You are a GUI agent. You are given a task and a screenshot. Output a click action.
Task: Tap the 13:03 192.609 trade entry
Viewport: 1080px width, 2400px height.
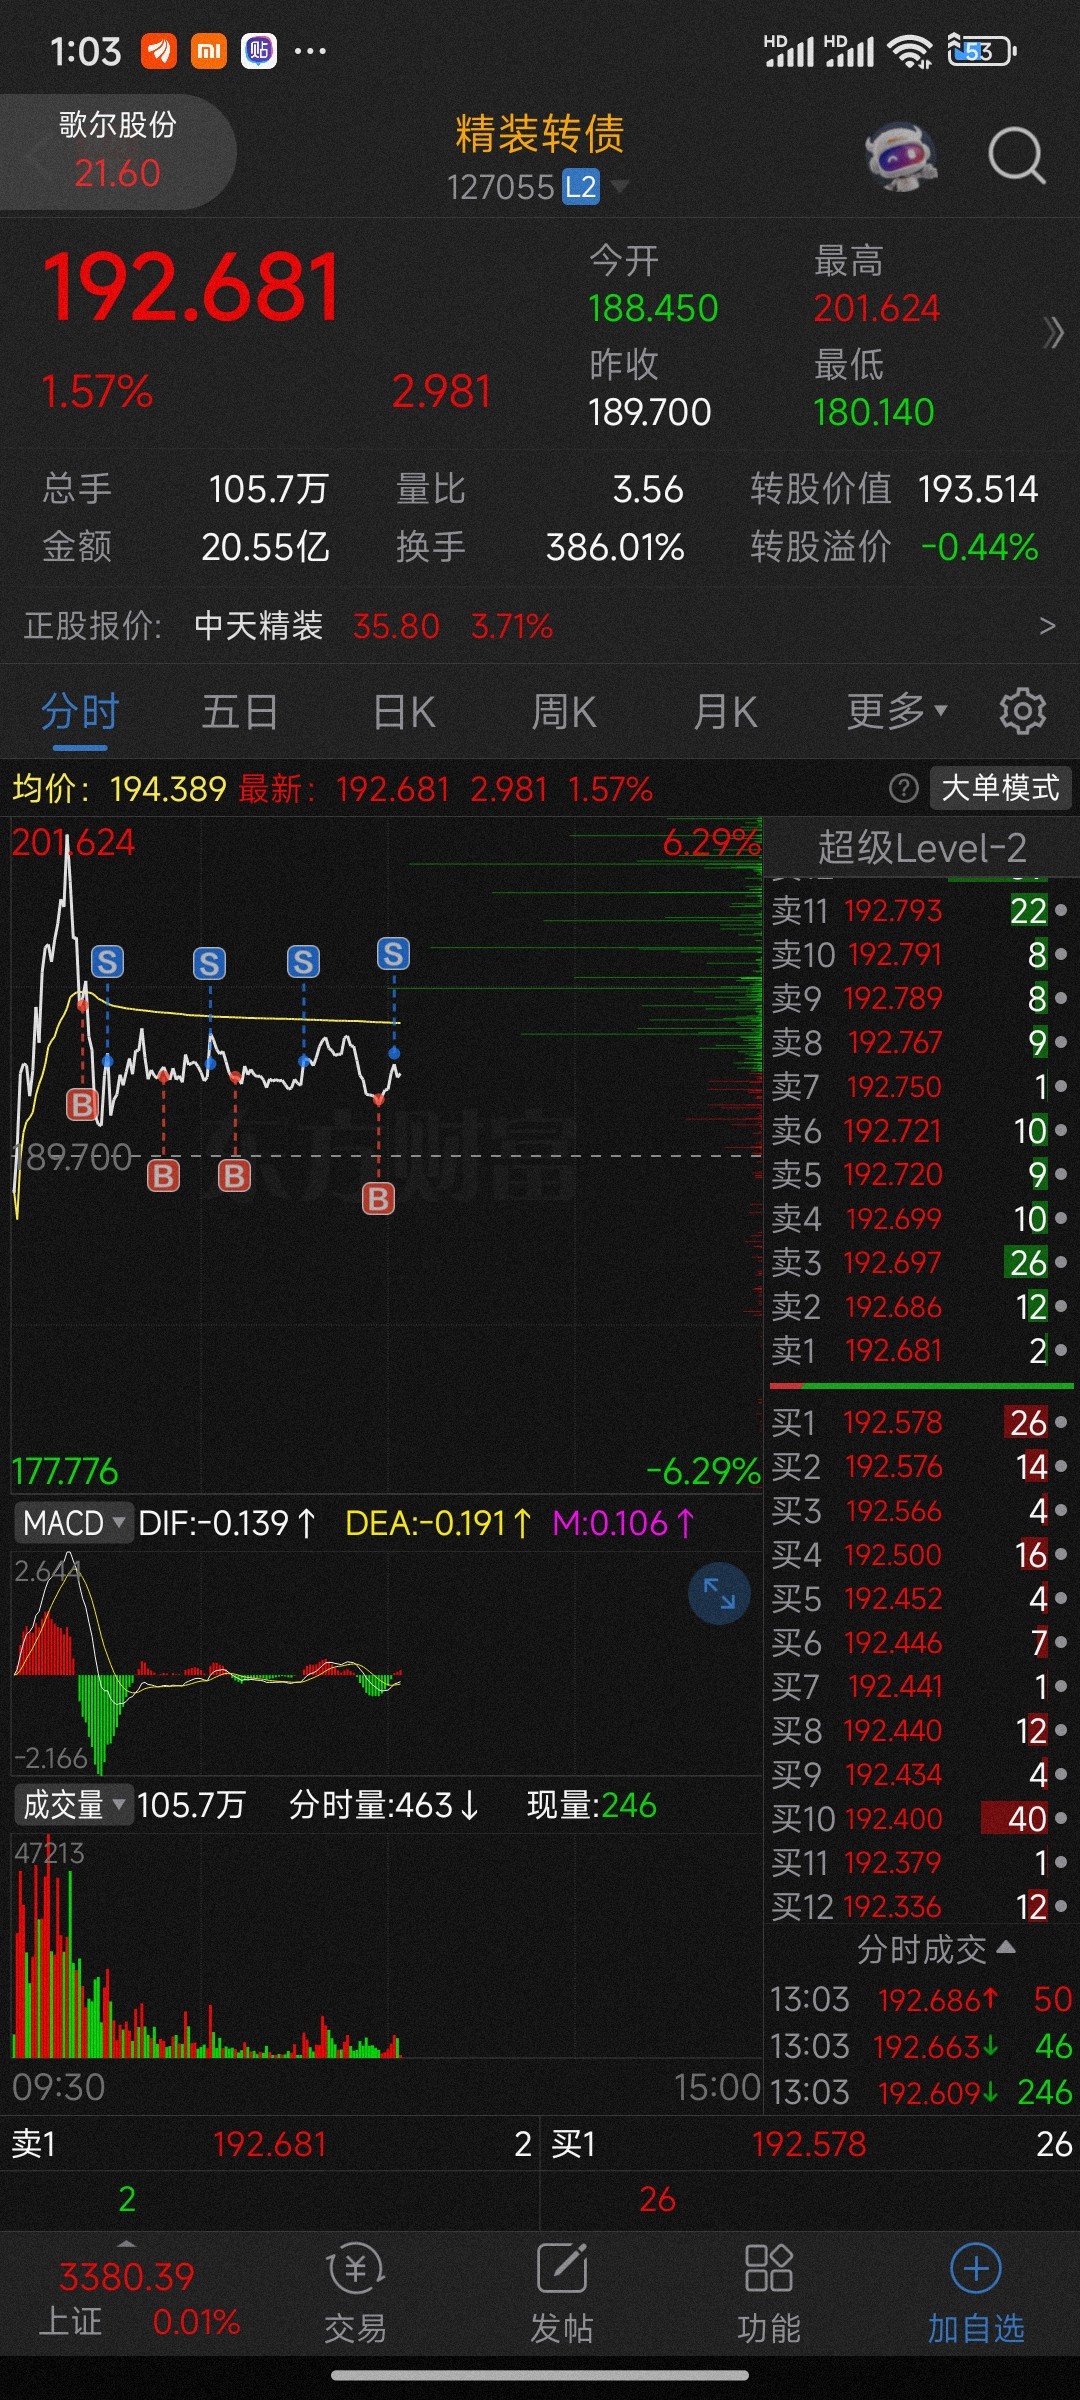click(921, 2091)
